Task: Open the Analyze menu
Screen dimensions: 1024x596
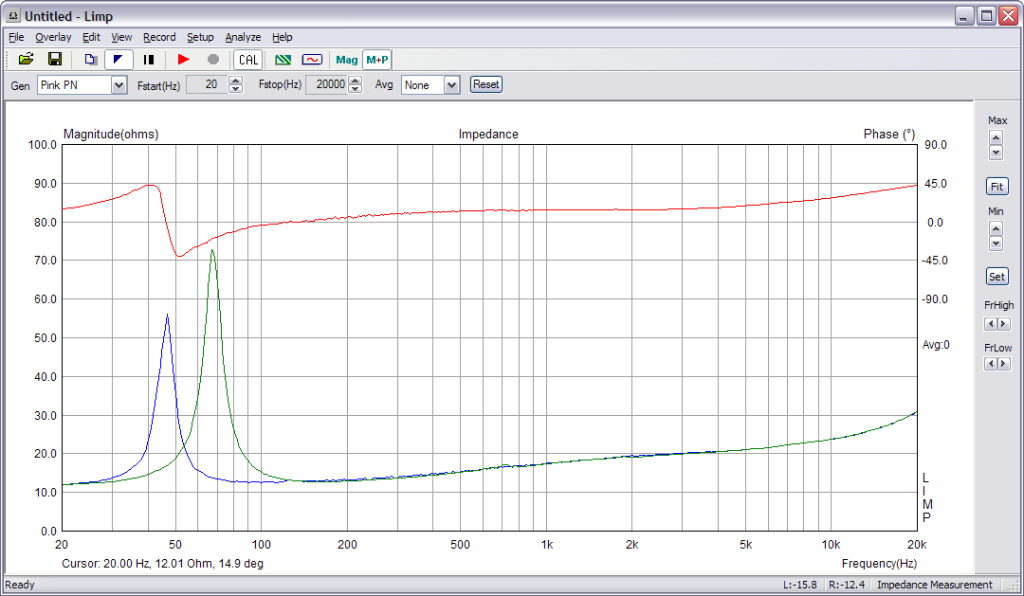Action: pyautogui.click(x=242, y=37)
